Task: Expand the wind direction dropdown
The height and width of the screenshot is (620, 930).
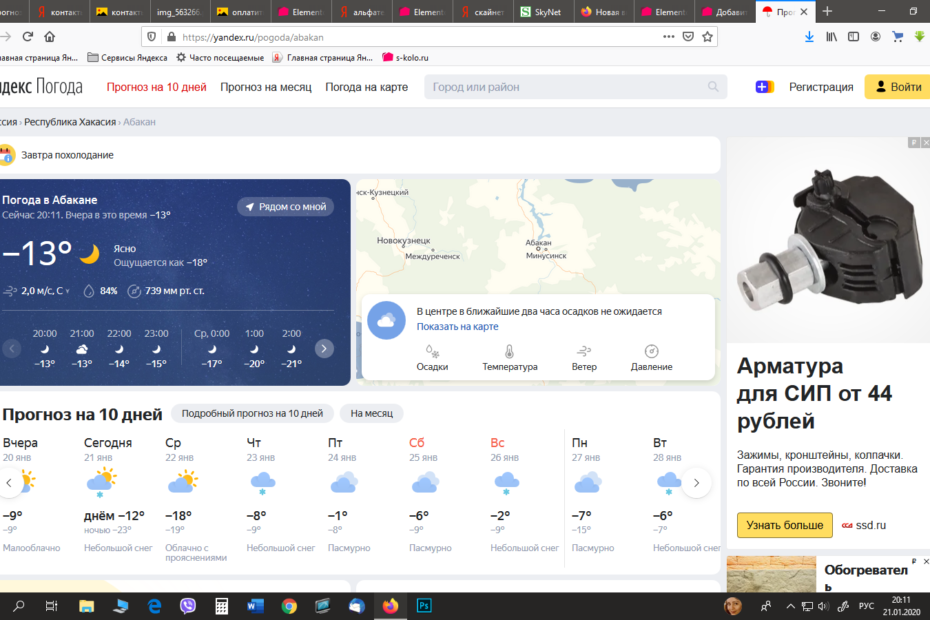Action: click(x=68, y=291)
